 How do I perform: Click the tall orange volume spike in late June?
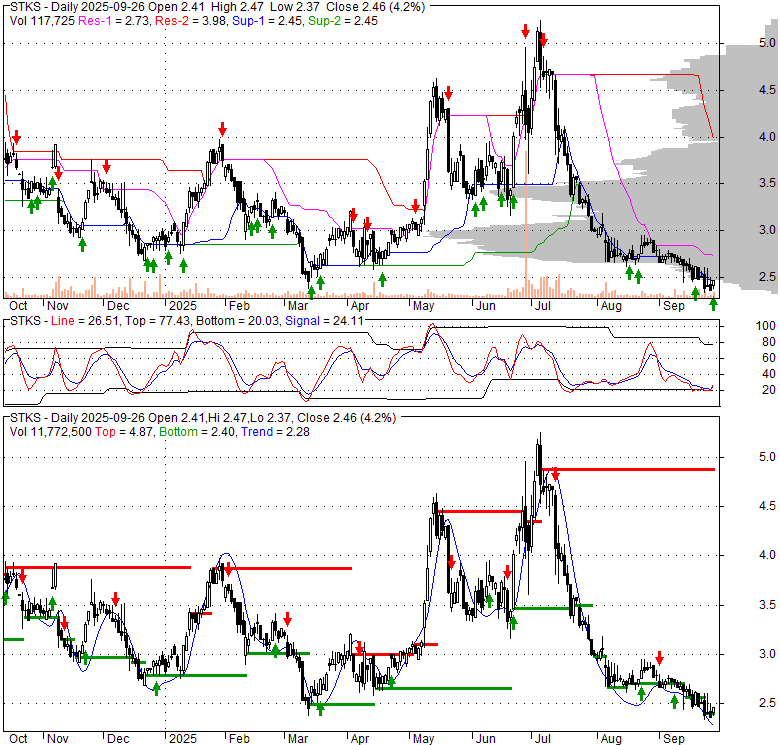[x=526, y=224]
